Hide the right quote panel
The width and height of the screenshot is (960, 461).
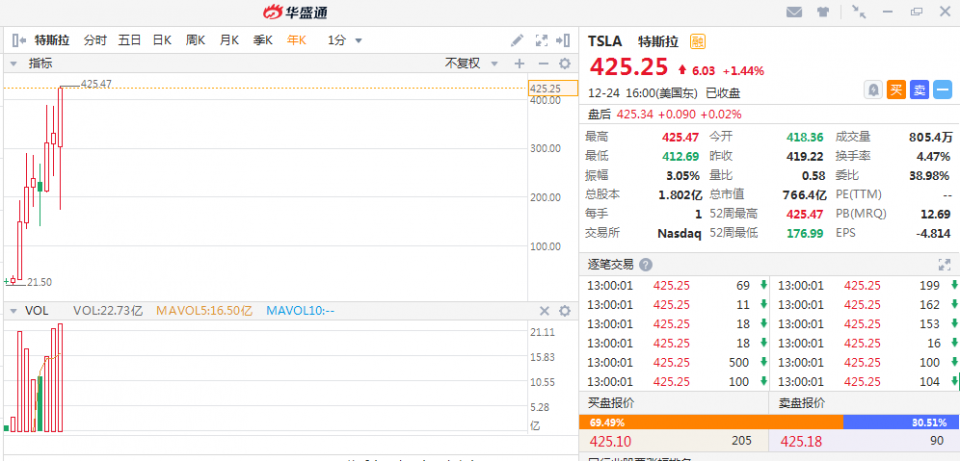tap(565, 41)
